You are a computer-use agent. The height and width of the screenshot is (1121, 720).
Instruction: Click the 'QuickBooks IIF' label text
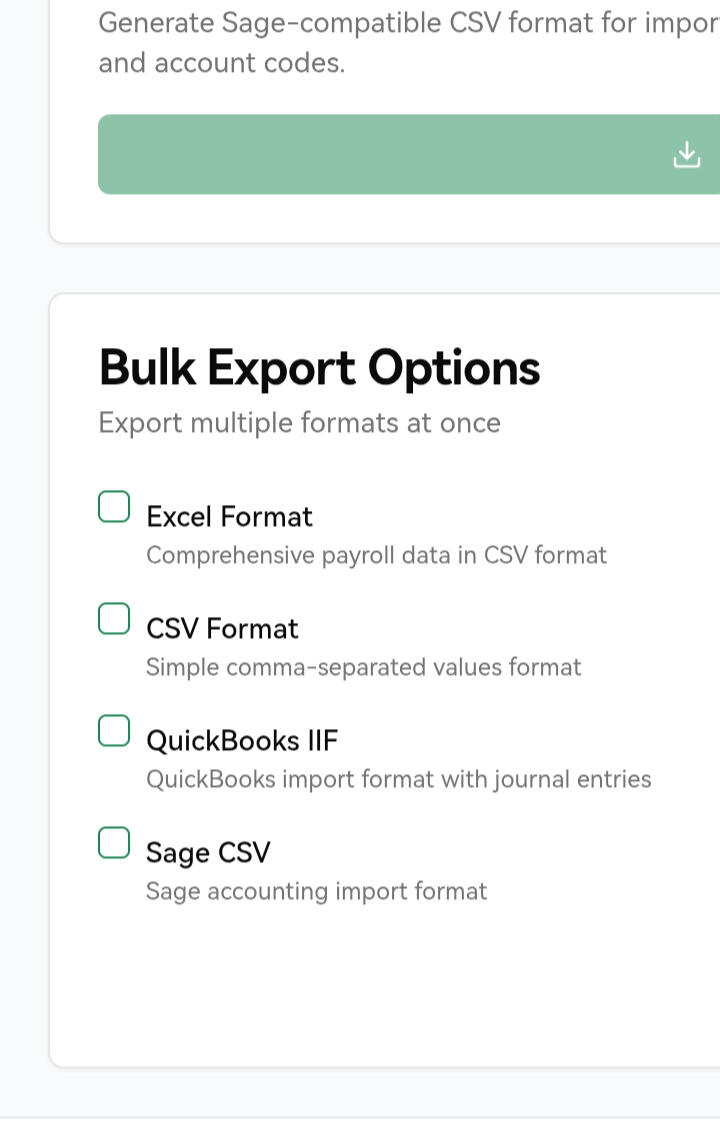click(x=242, y=740)
